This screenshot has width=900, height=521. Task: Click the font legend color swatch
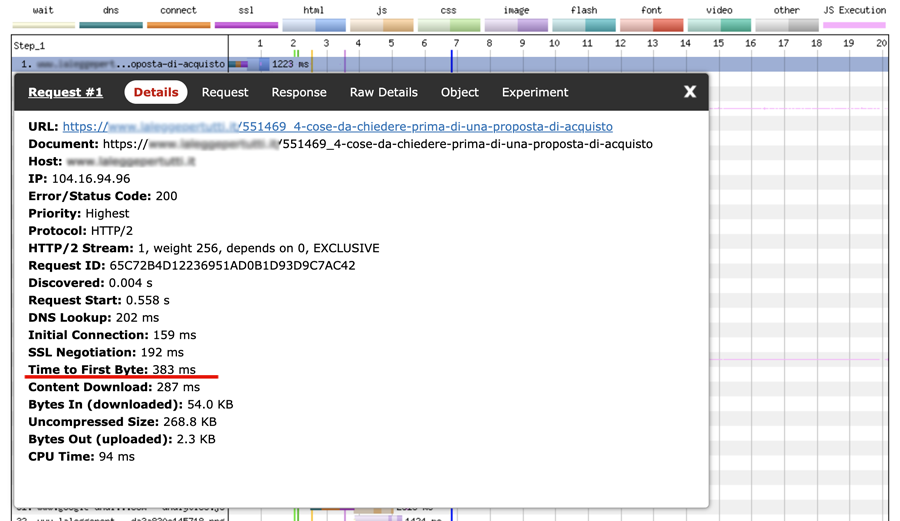click(651, 25)
